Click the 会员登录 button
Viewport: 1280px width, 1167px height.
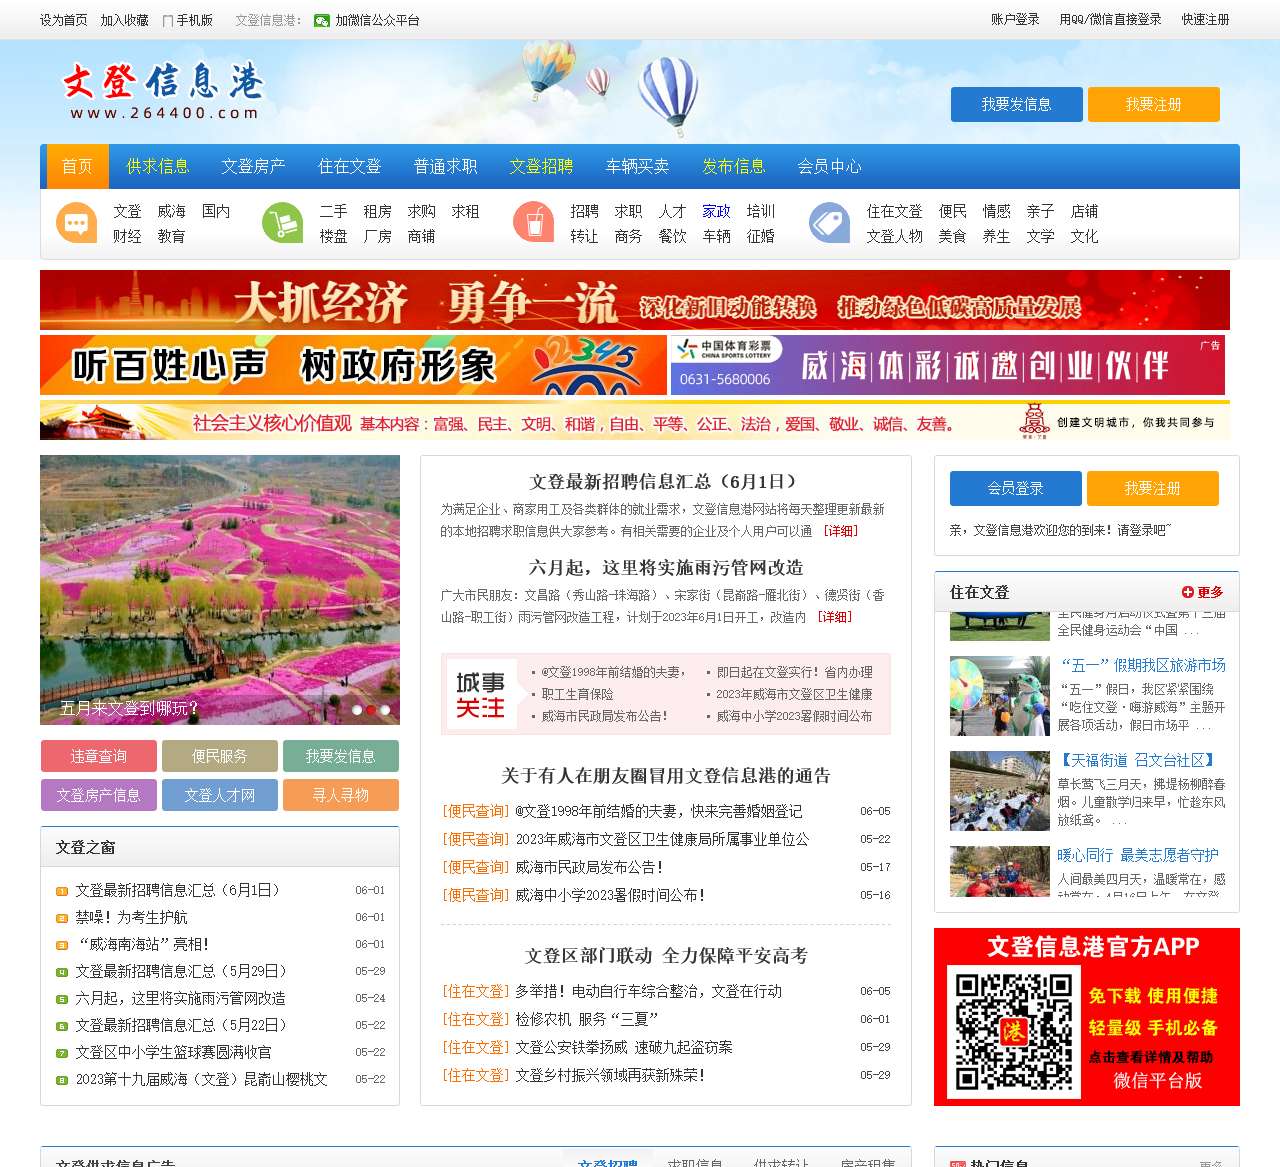[1016, 488]
